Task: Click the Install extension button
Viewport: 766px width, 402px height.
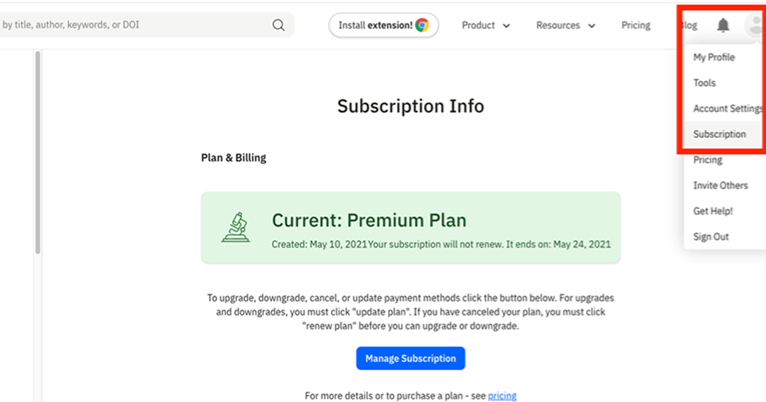Action: (x=383, y=25)
